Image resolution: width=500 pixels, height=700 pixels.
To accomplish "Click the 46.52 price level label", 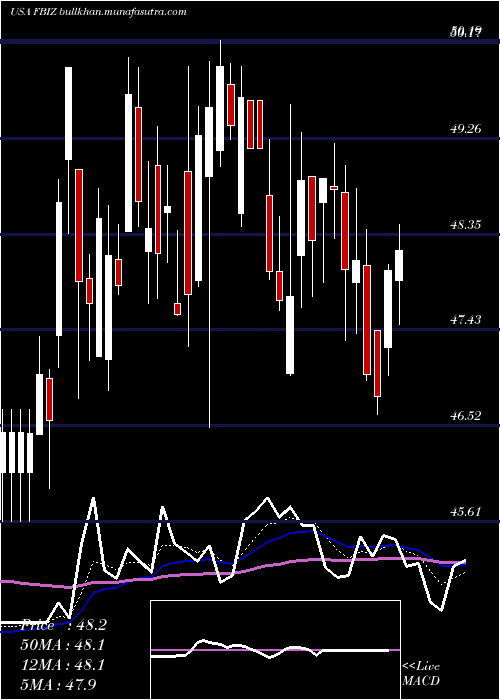I will [466, 416].
